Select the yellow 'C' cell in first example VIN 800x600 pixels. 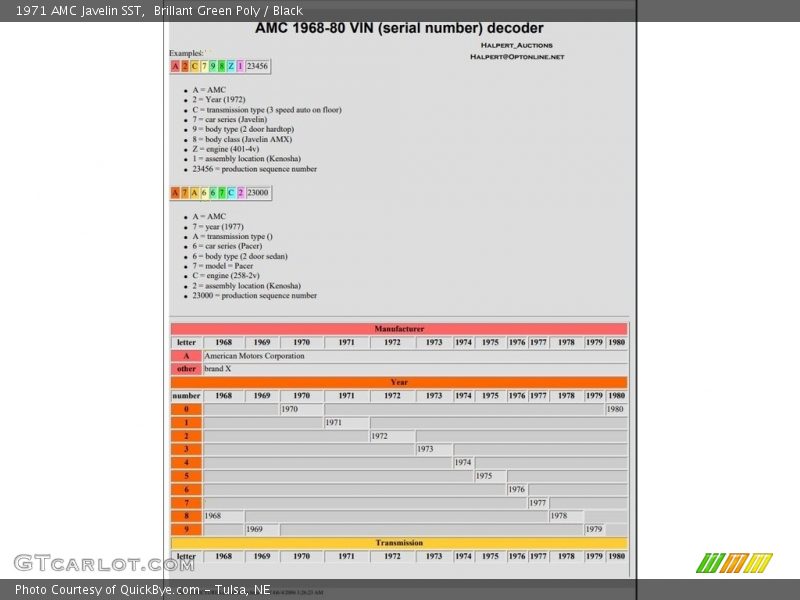coord(194,66)
